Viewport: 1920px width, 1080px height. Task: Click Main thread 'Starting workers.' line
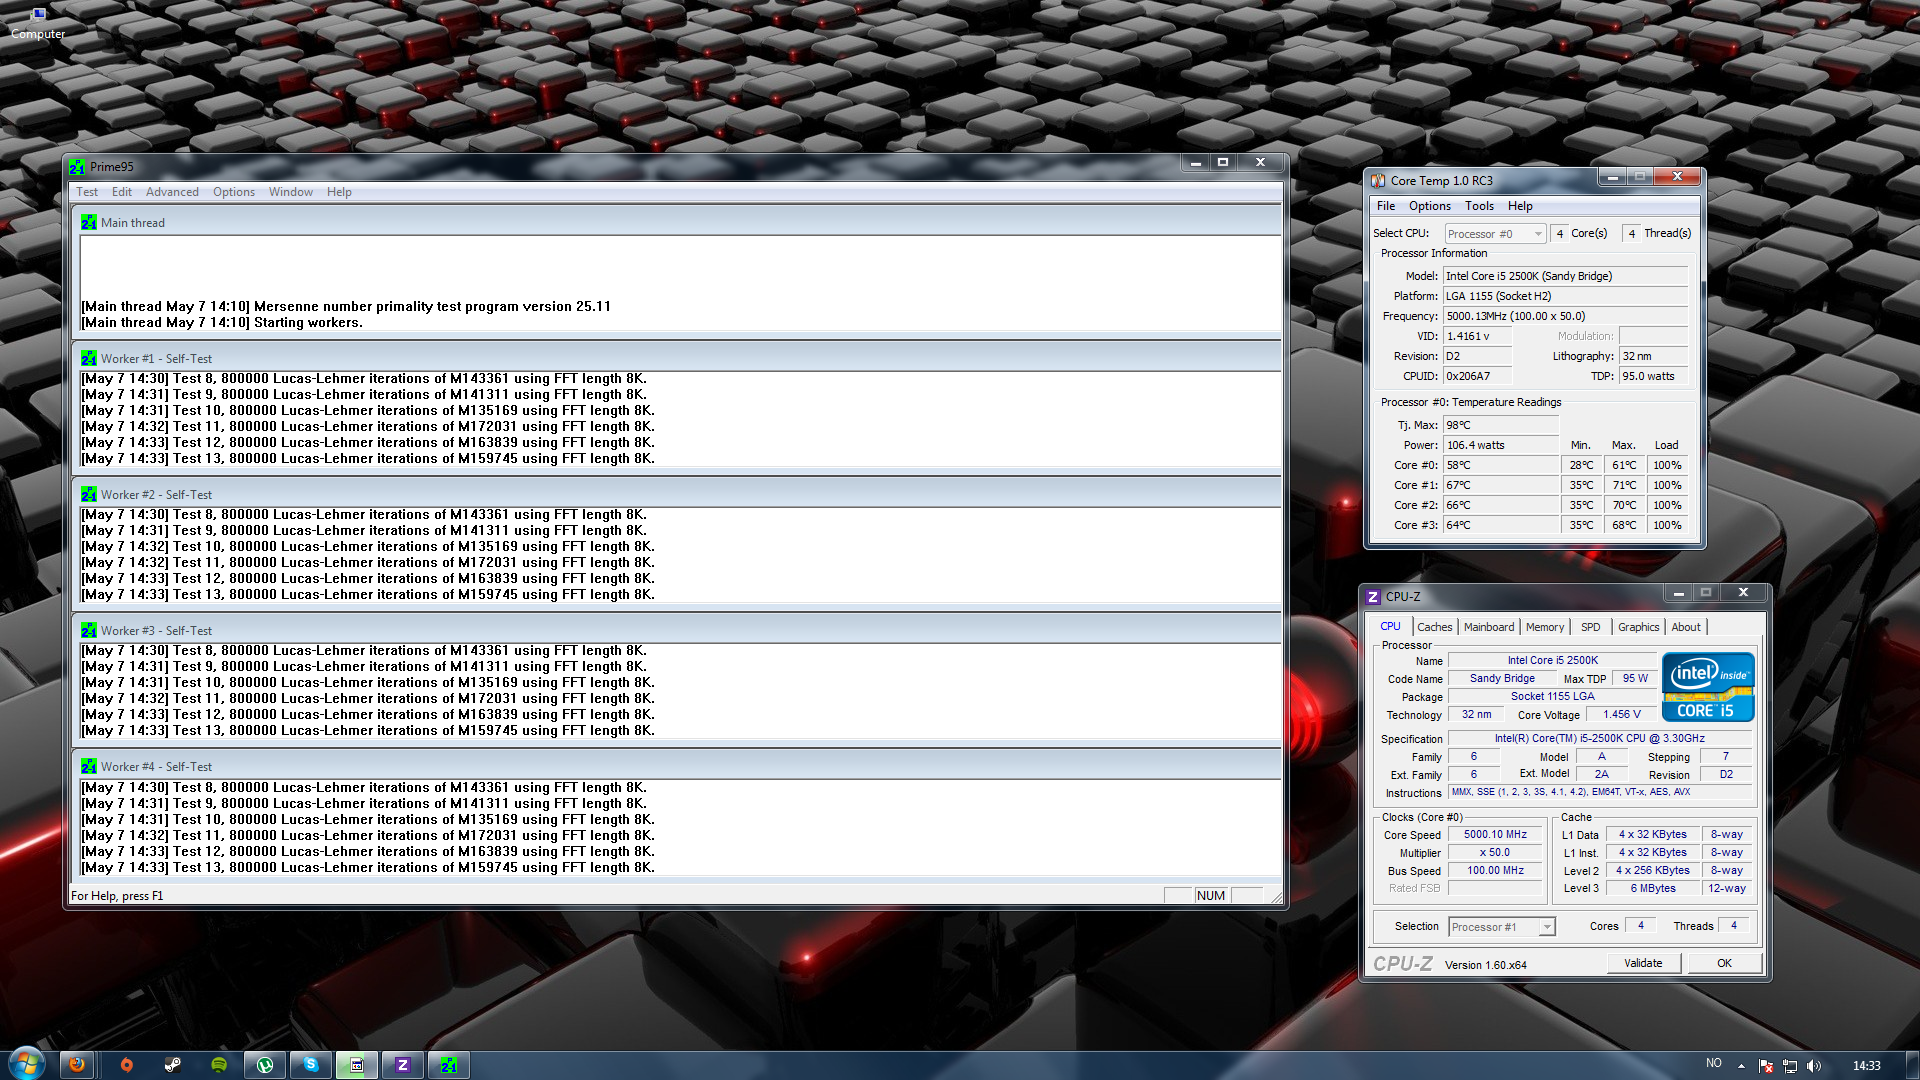pyautogui.click(x=222, y=323)
